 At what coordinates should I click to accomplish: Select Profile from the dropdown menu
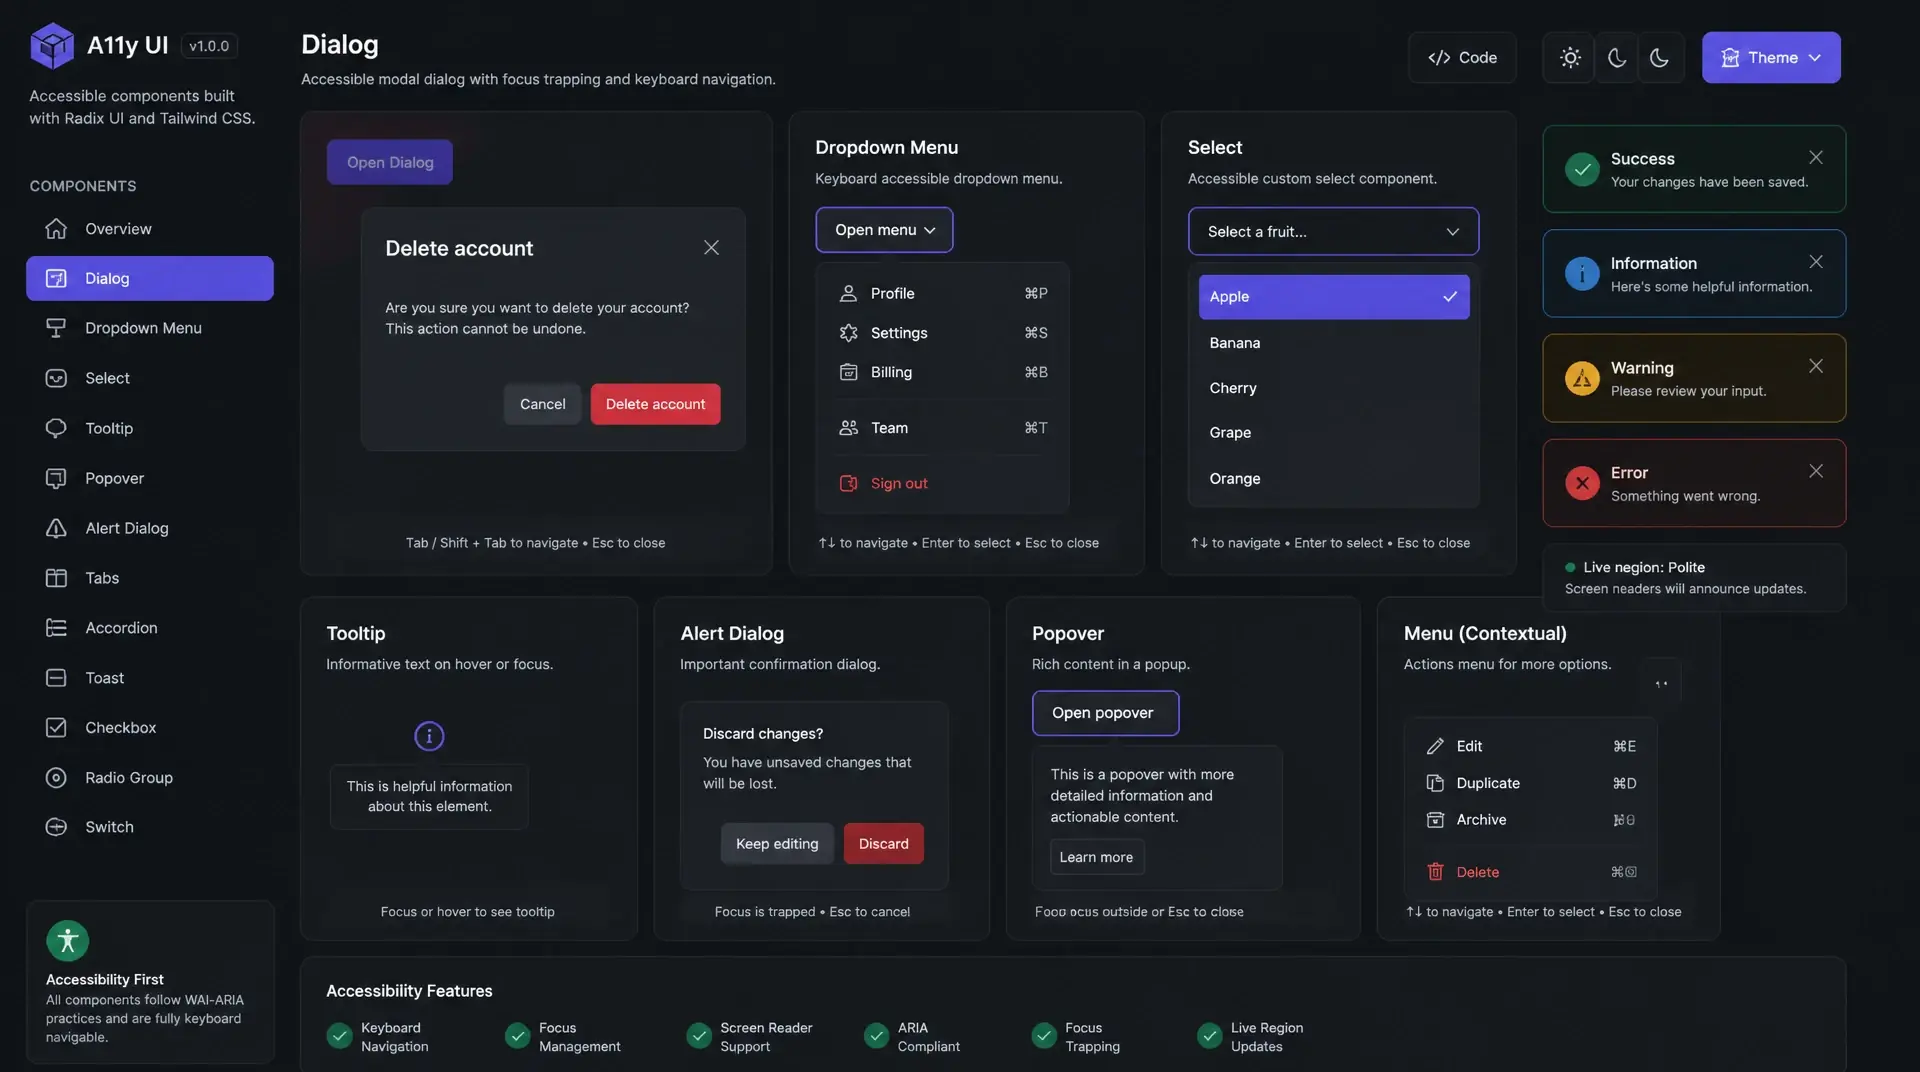point(943,294)
